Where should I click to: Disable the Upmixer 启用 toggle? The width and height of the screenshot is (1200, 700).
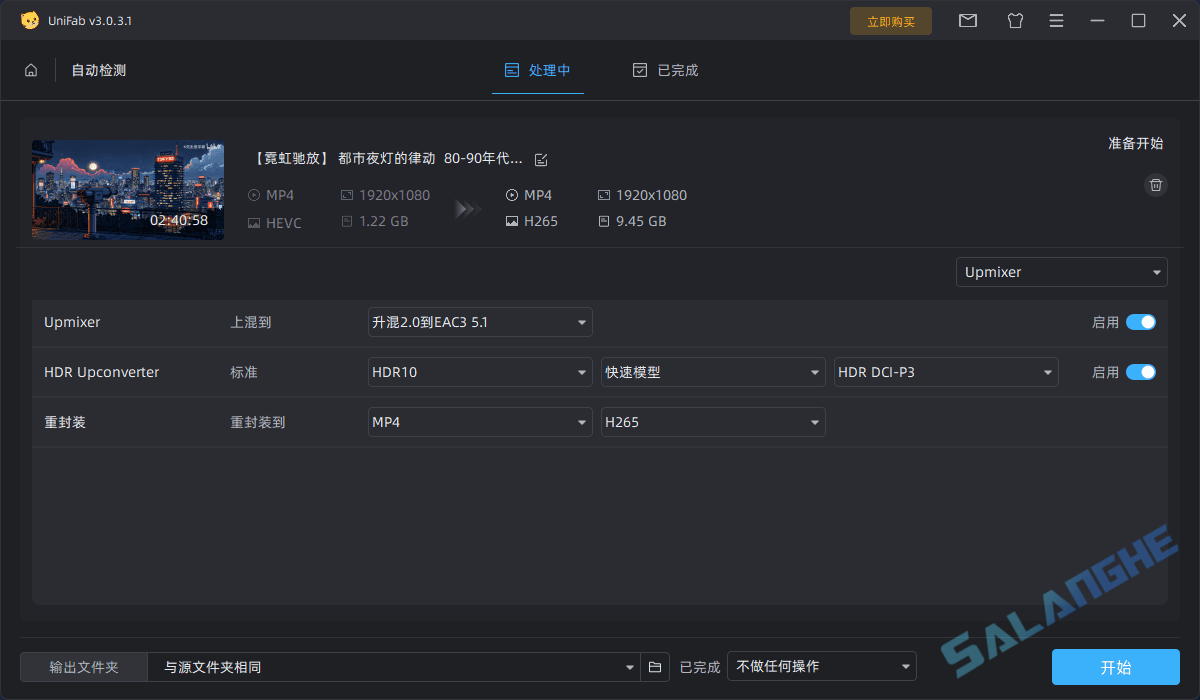1140,322
